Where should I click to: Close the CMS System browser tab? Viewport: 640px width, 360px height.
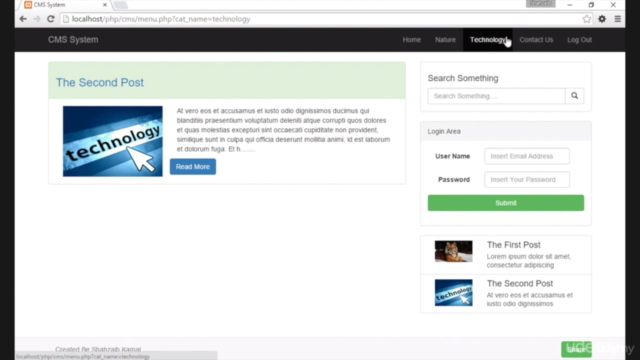[104, 5]
